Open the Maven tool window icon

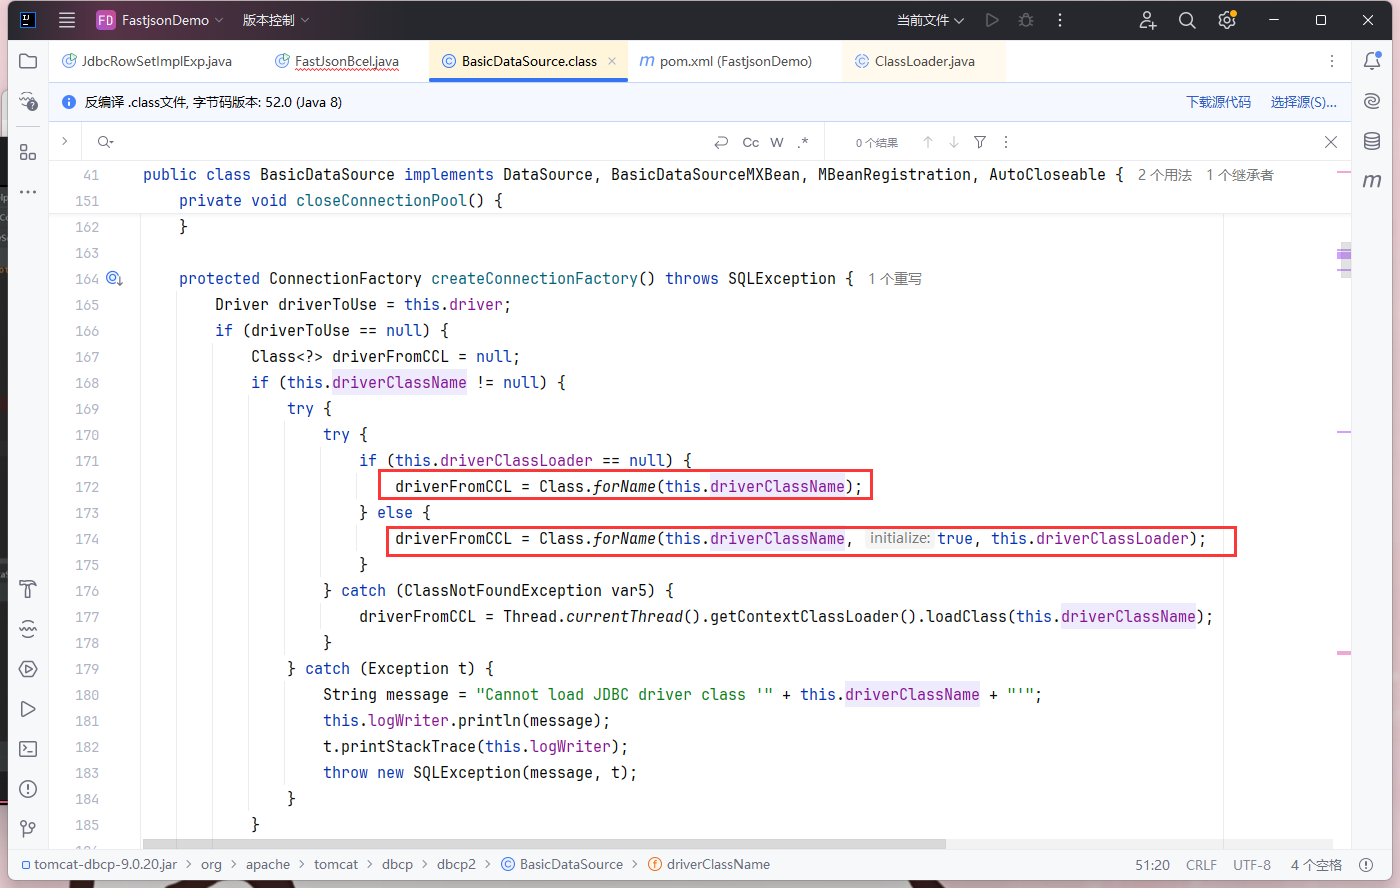pos(1372,181)
